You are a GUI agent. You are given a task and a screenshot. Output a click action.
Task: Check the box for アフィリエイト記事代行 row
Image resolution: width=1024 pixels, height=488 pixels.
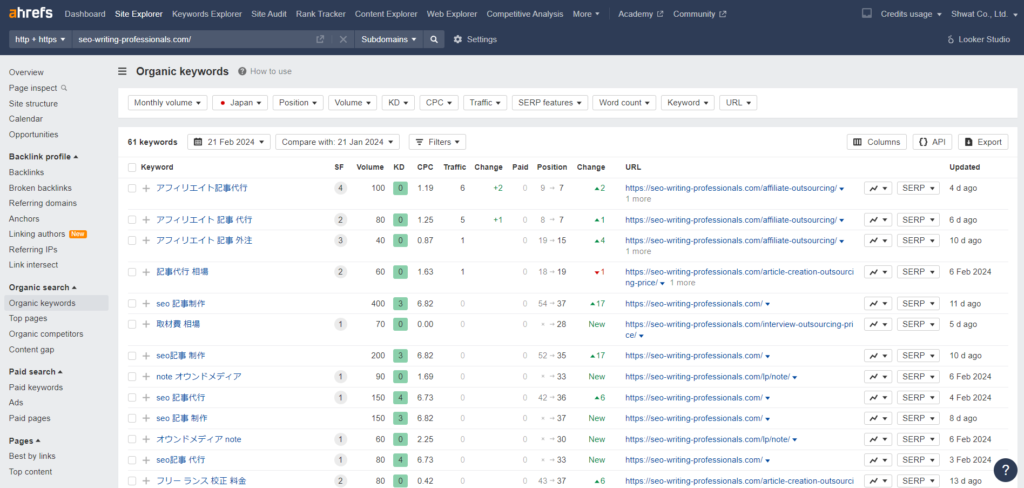coord(132,188)
